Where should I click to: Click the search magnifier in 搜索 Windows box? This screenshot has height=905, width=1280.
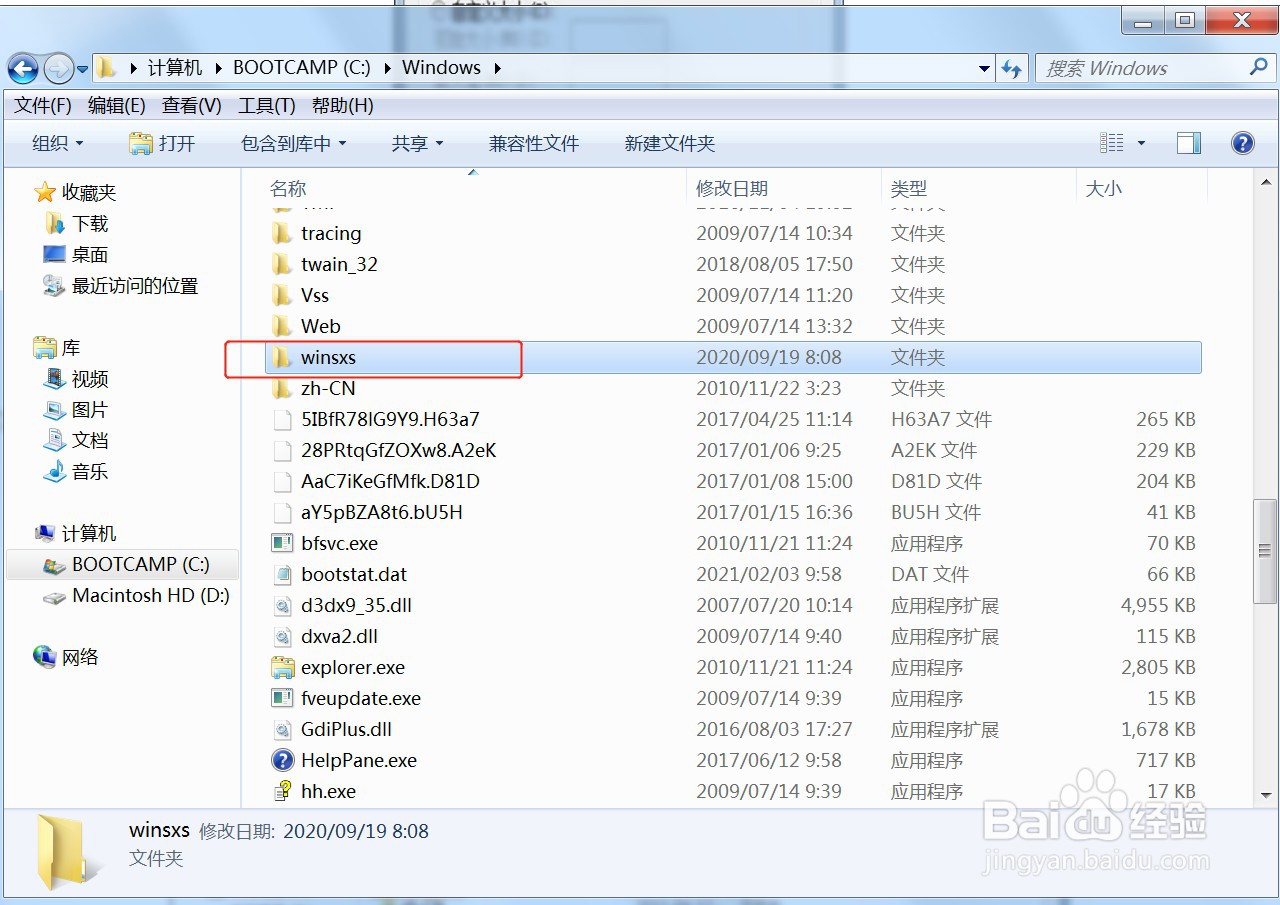click(x=1257, y=67)
